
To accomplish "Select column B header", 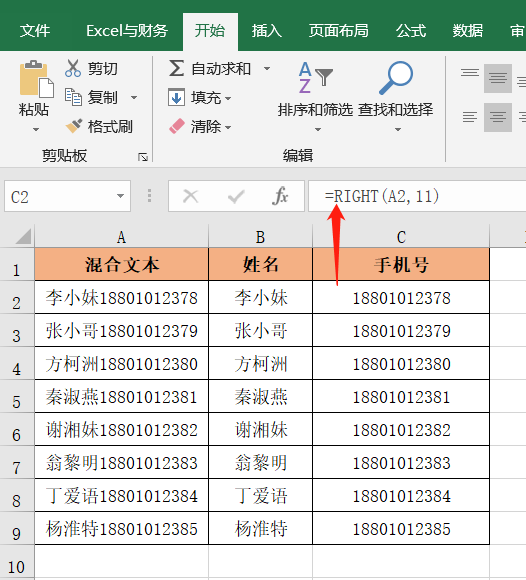I will pyautogui.click(x=260, y=237).
